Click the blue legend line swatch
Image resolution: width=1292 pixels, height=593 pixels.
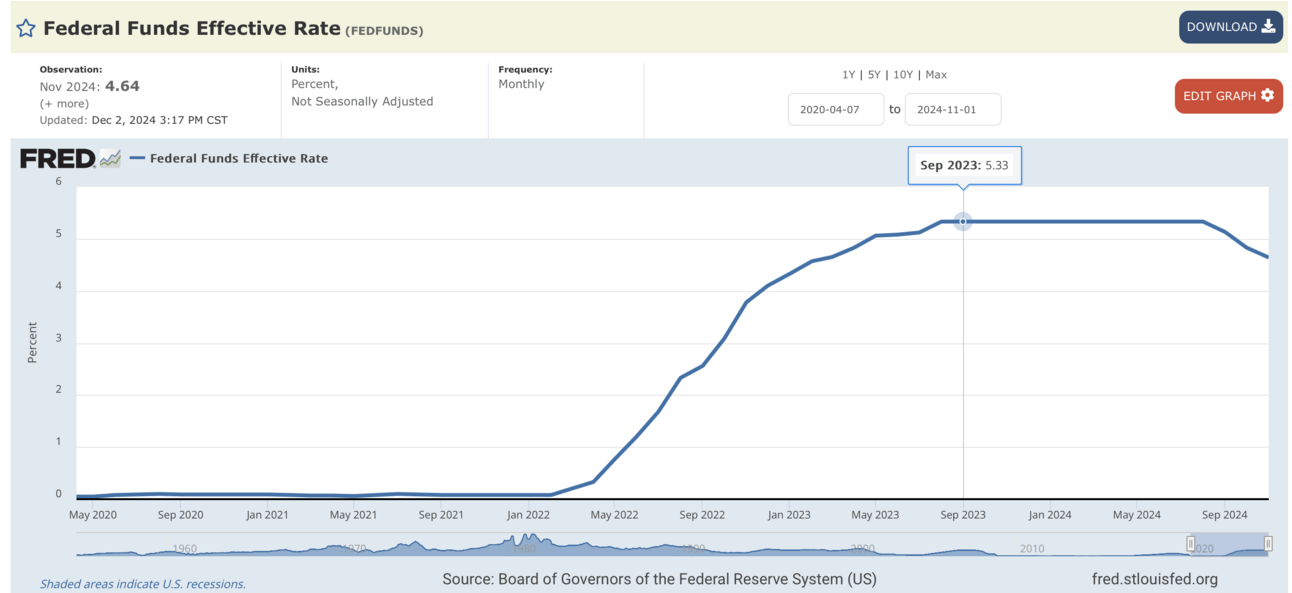point(137,158)
